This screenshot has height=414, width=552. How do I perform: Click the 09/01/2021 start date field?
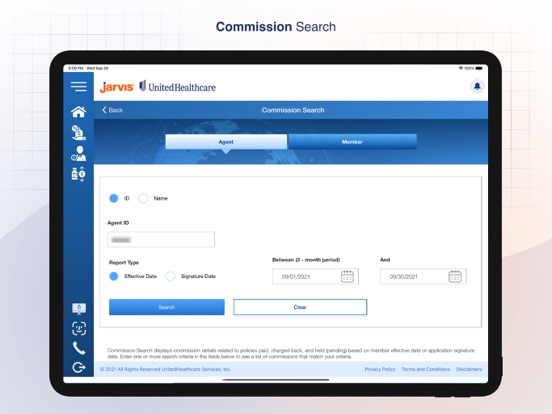coord(315,276)
